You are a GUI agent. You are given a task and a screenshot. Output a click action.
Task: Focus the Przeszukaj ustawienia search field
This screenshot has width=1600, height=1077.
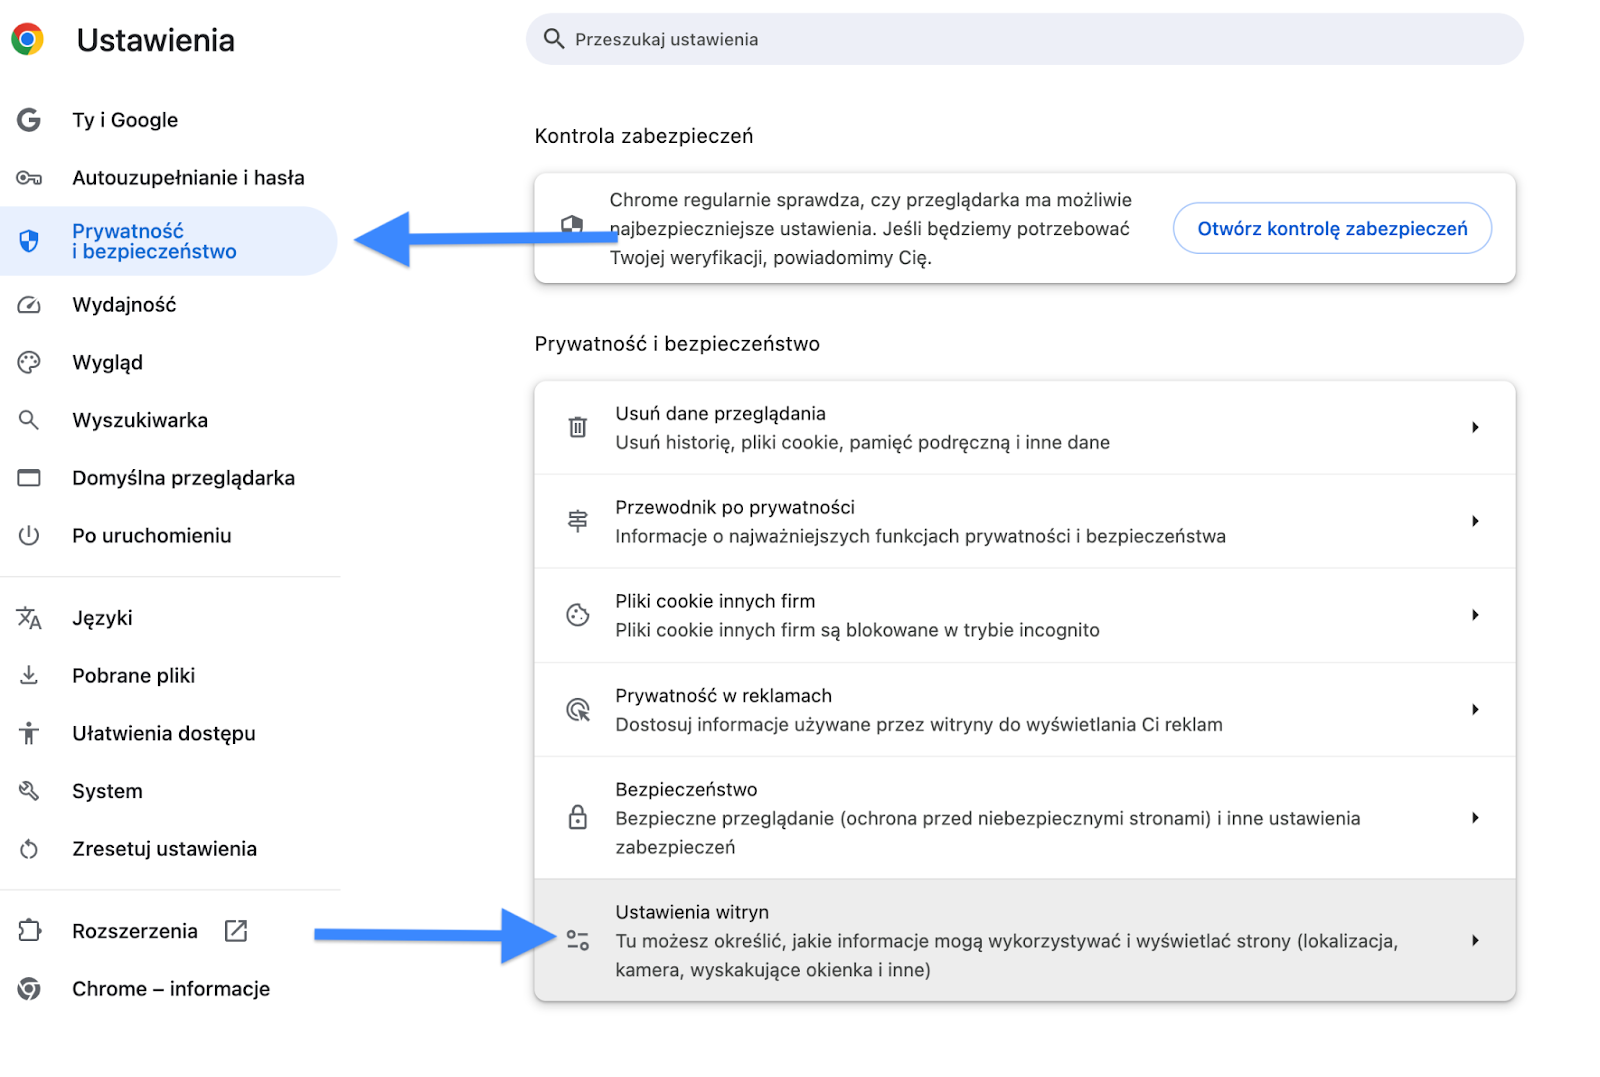(1024, 39)
